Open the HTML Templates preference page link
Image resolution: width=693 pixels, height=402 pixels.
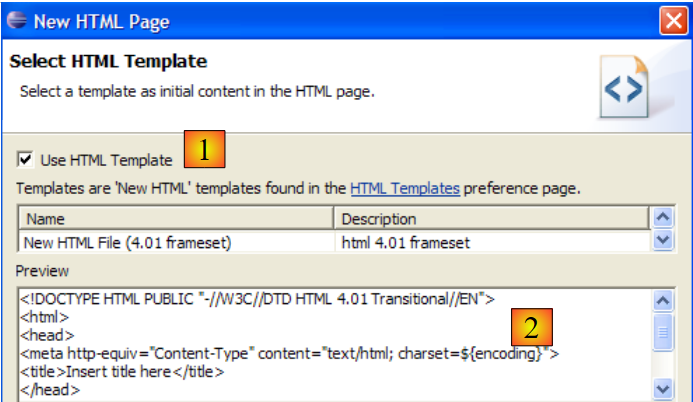click(405, 187)
